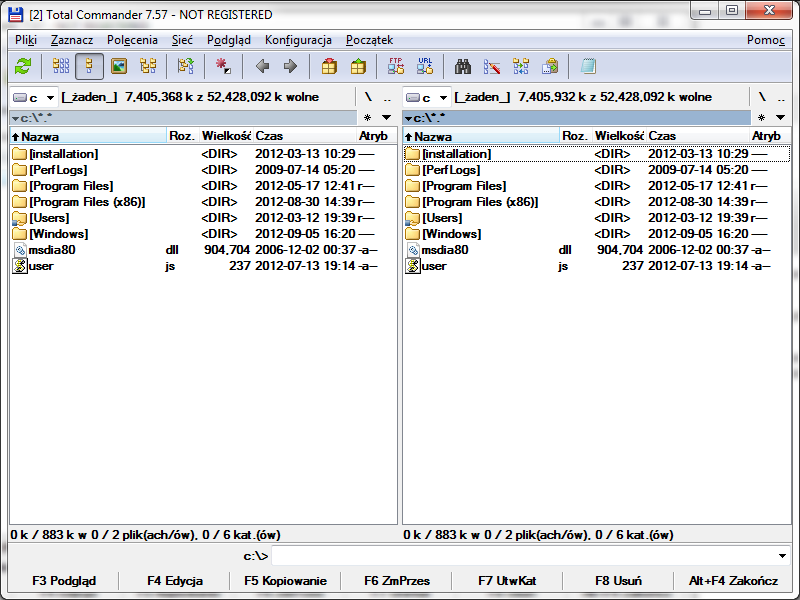
Task: Click the red asterisk invert selection icon
Action: coord(223,66)
